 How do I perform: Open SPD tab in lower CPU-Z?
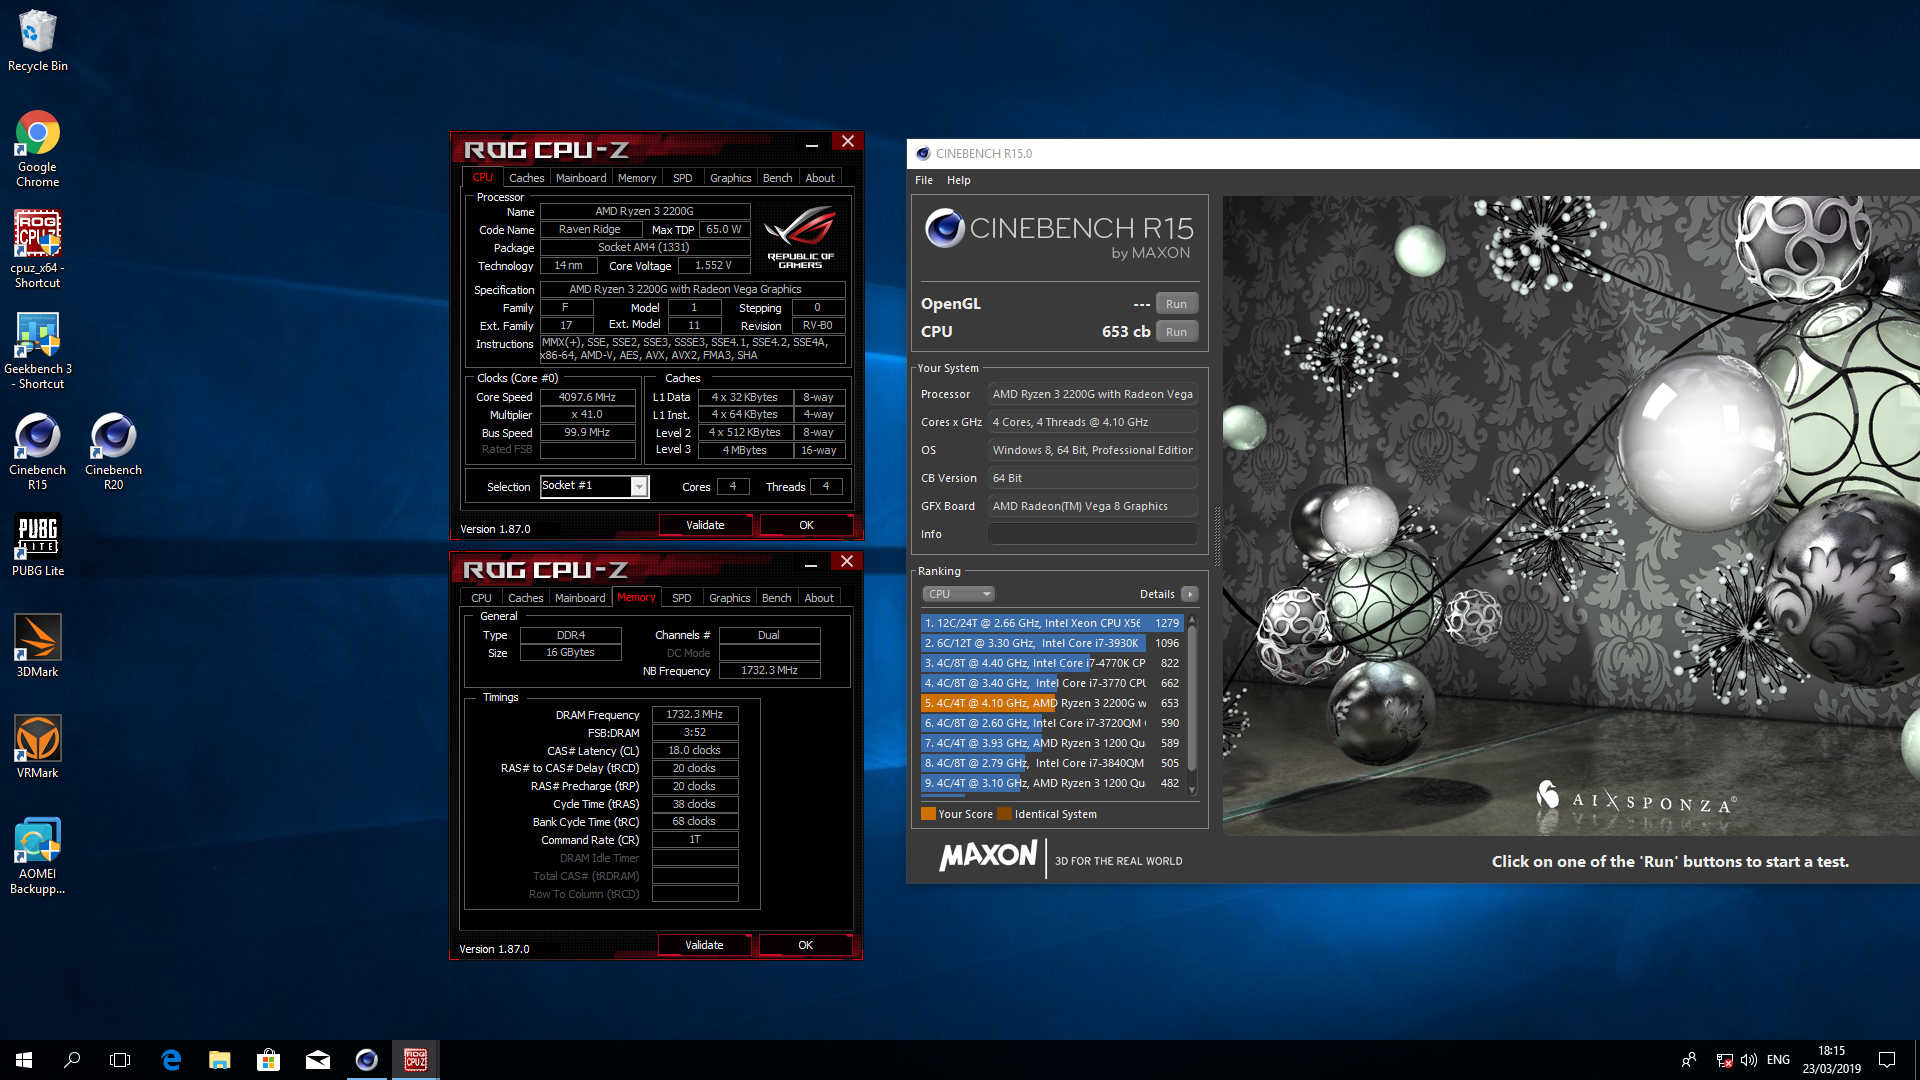tap(681, 598)
